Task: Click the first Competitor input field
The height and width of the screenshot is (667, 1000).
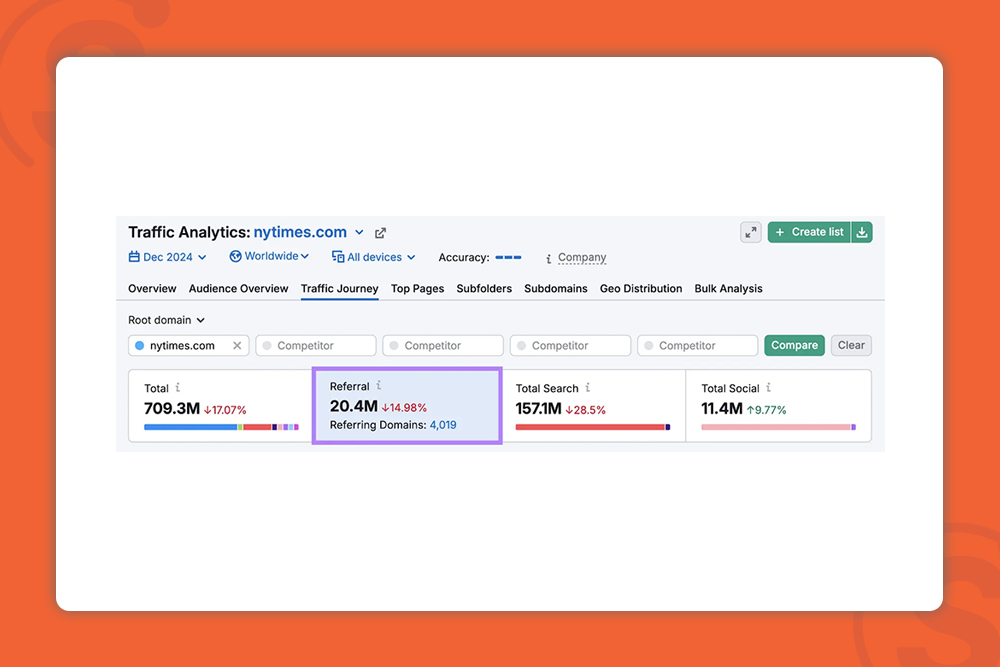Action: coord(316,346)
